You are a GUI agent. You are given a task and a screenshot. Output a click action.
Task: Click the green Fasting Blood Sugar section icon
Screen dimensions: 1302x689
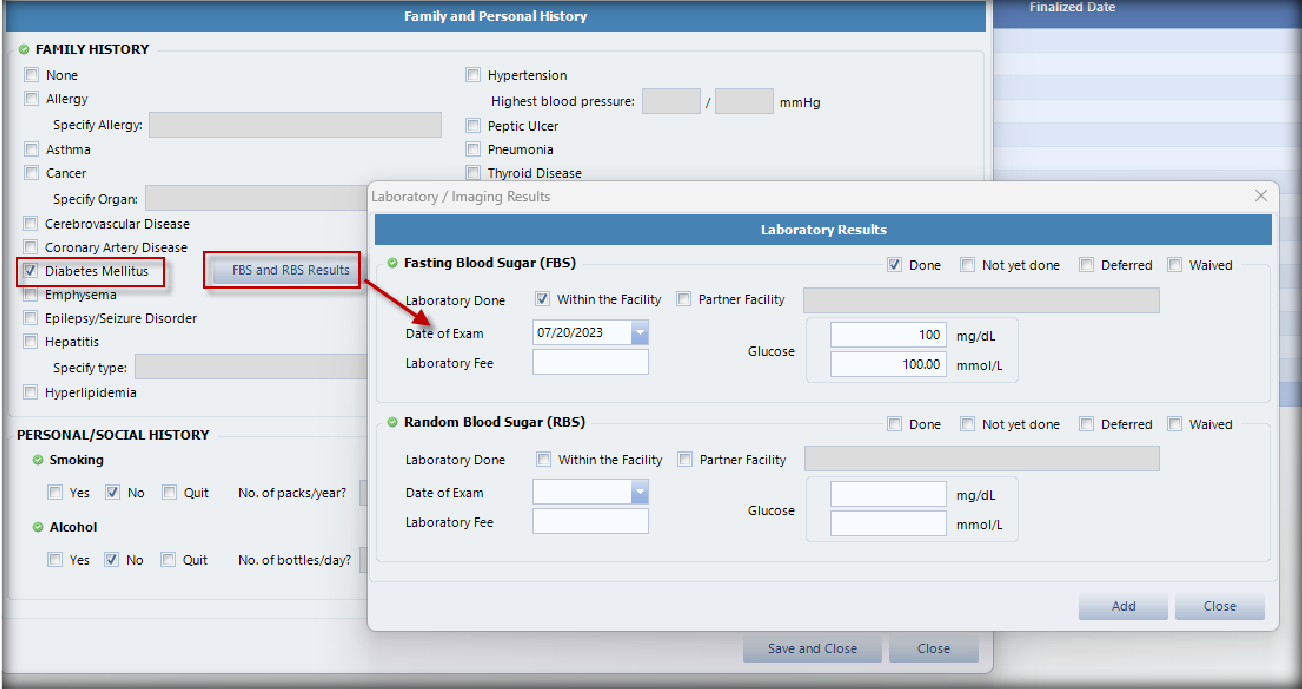[x=393, y=264]
